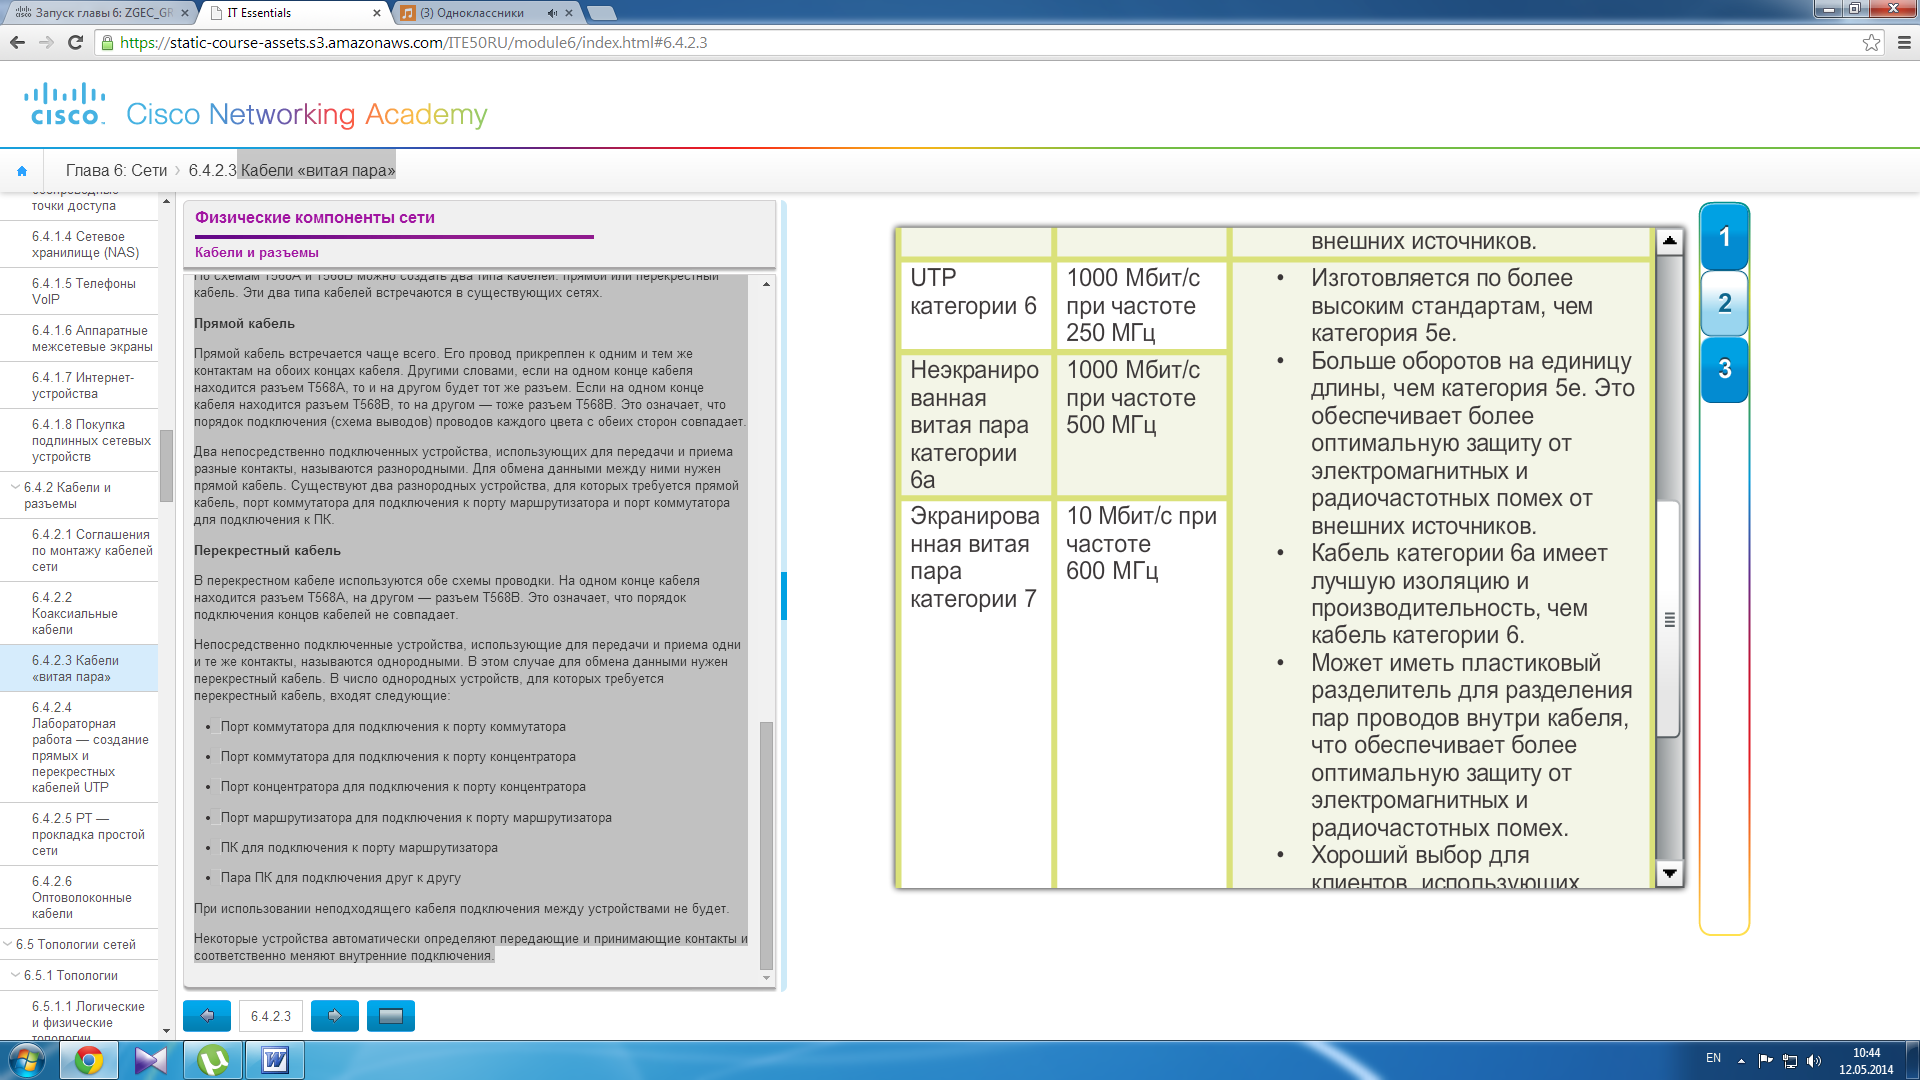Image resolution: width=1920 pixels, height=1080 pixels.
Task: Click the Cisco logo
Action: coord(65,104)
